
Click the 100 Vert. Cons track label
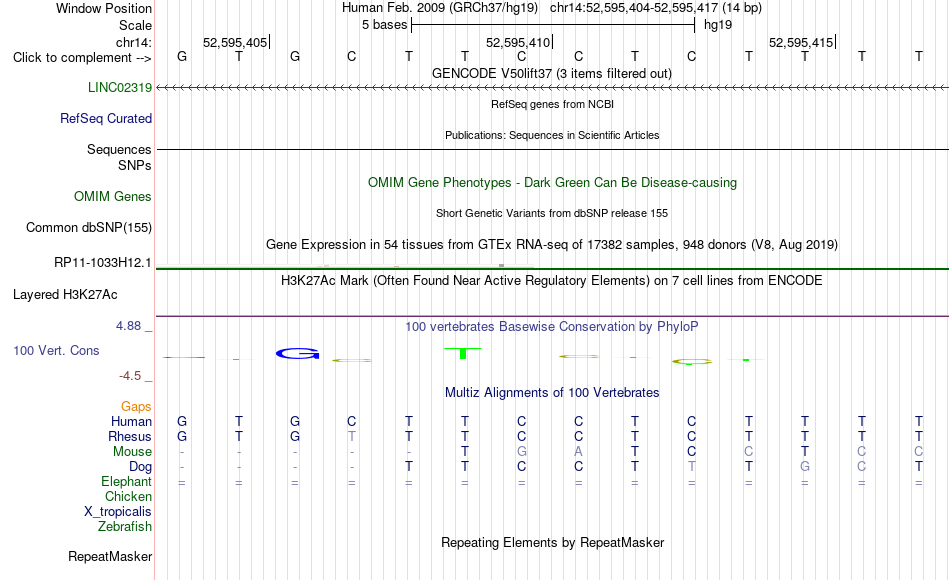[56, 350]
